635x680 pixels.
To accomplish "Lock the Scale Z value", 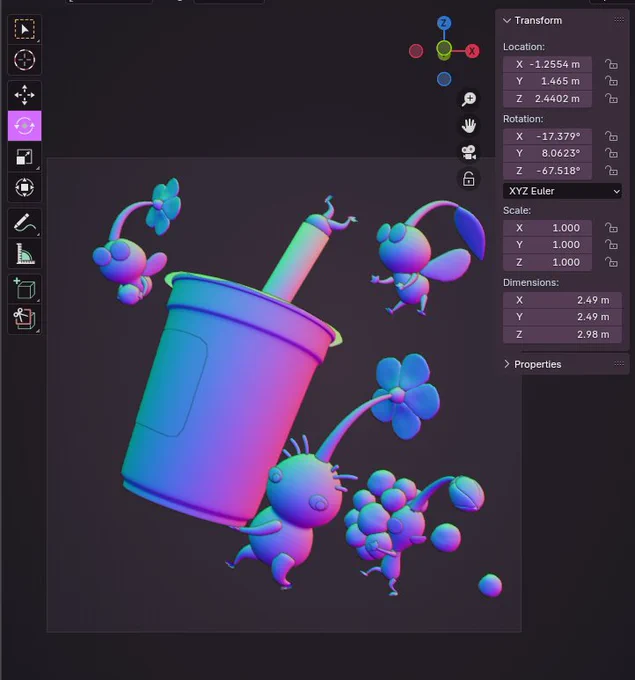I will pos(611,262).
